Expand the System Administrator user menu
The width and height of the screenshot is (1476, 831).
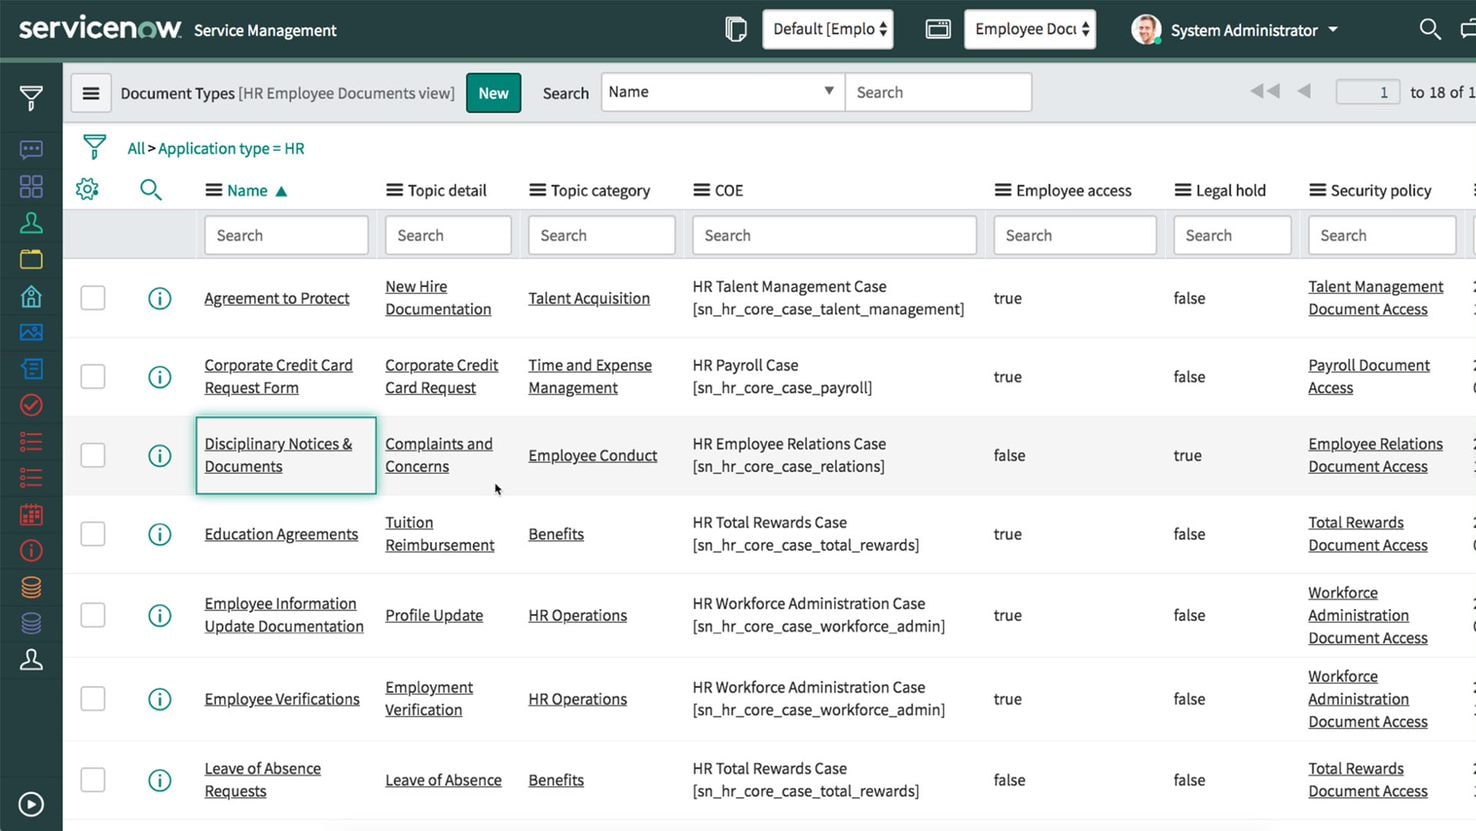point(1243,30)
